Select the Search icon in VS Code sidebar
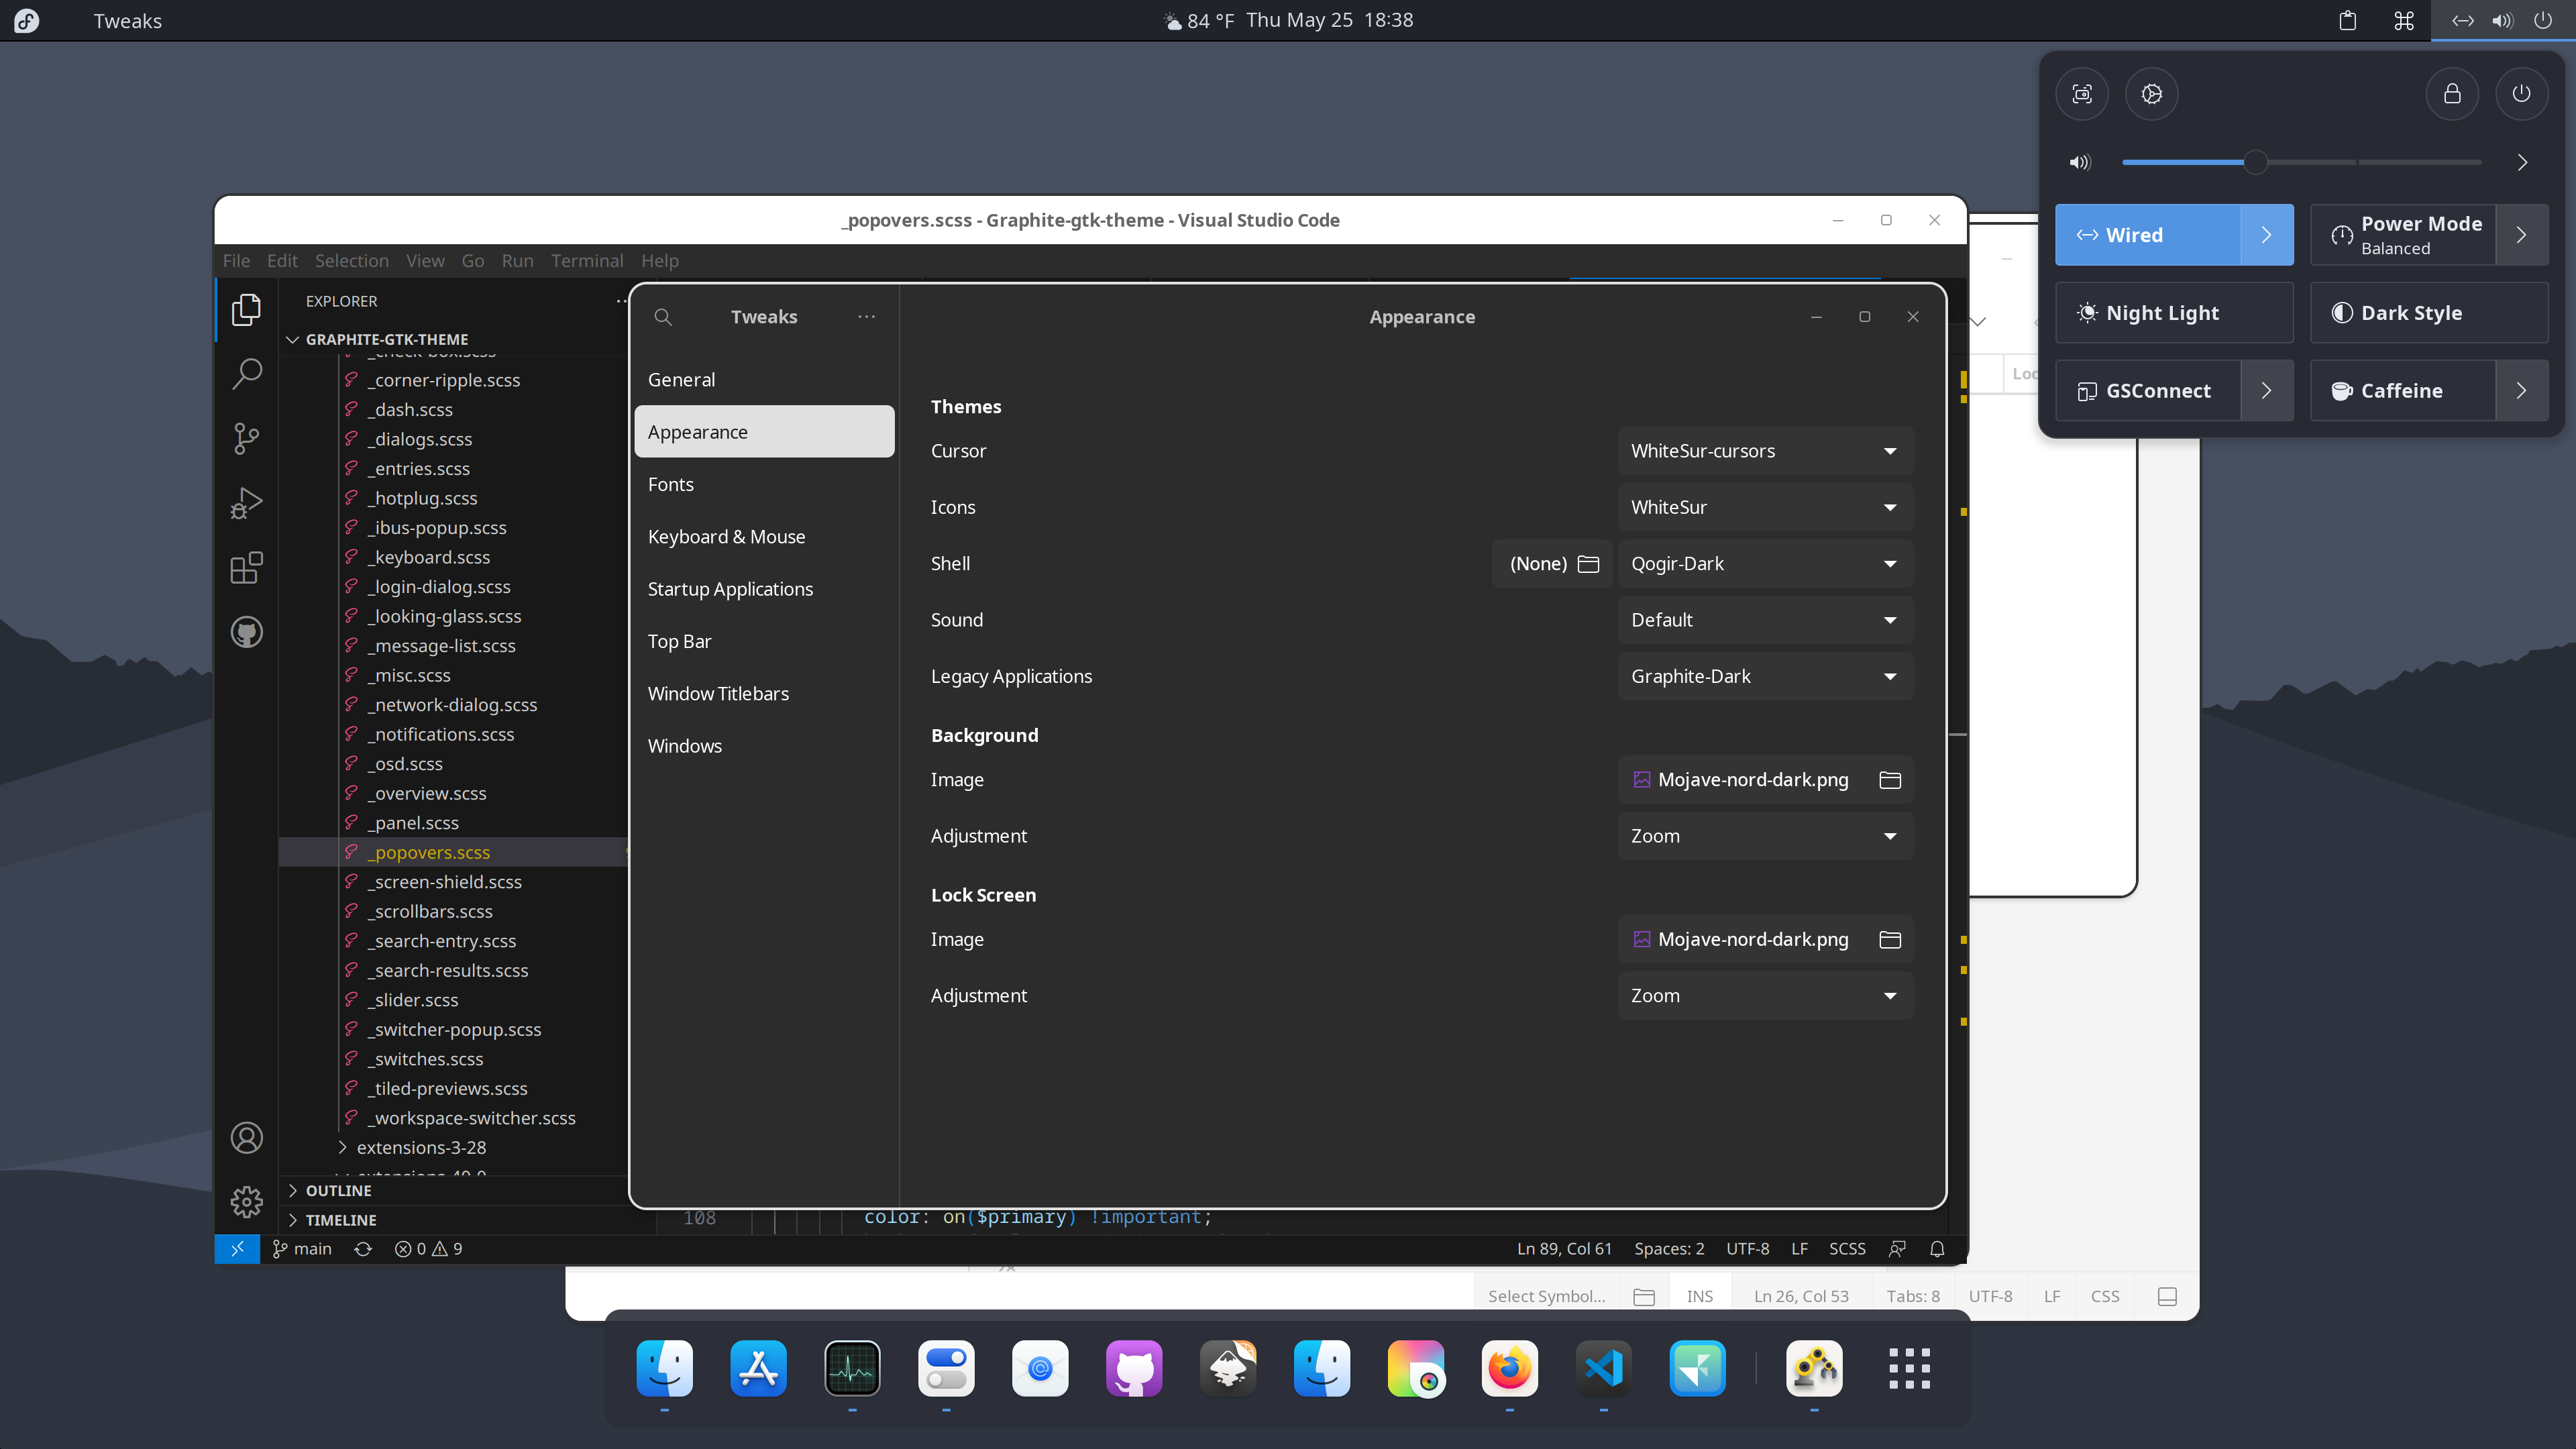The height and width of the screenshot is (1449, 2576). coord(246,373)
